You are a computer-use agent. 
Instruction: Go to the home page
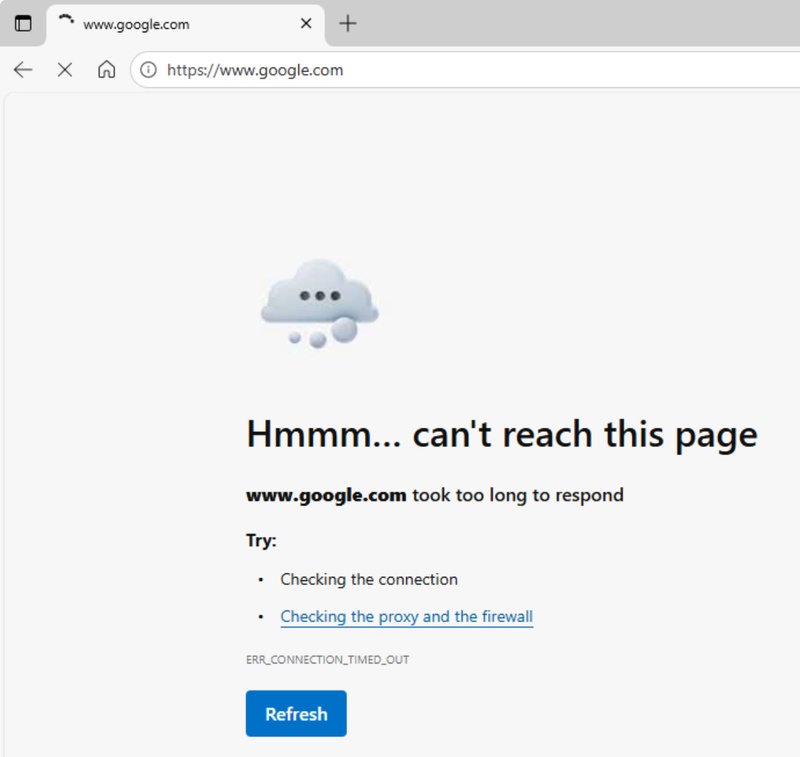tap(106, 69)
